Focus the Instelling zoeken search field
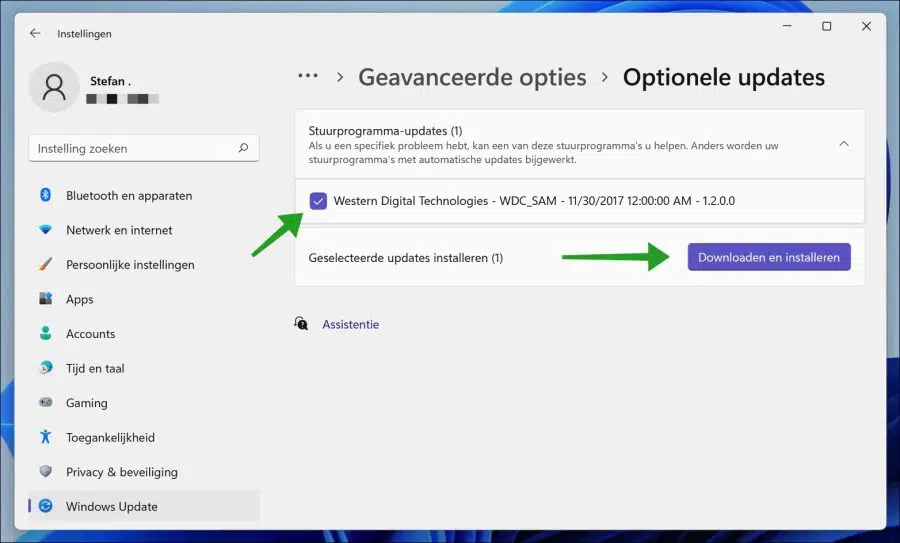Viewport: 900px width, 543px height. (143, 148)
